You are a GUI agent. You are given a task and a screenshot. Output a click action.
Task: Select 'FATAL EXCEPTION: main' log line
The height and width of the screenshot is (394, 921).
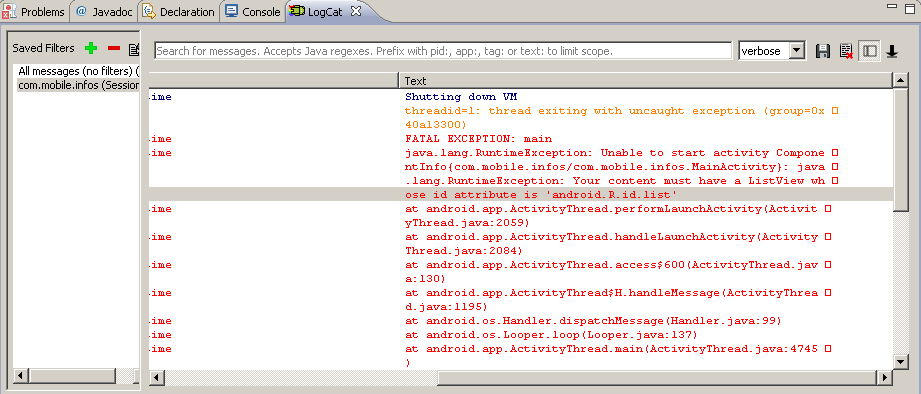(479, 139)
